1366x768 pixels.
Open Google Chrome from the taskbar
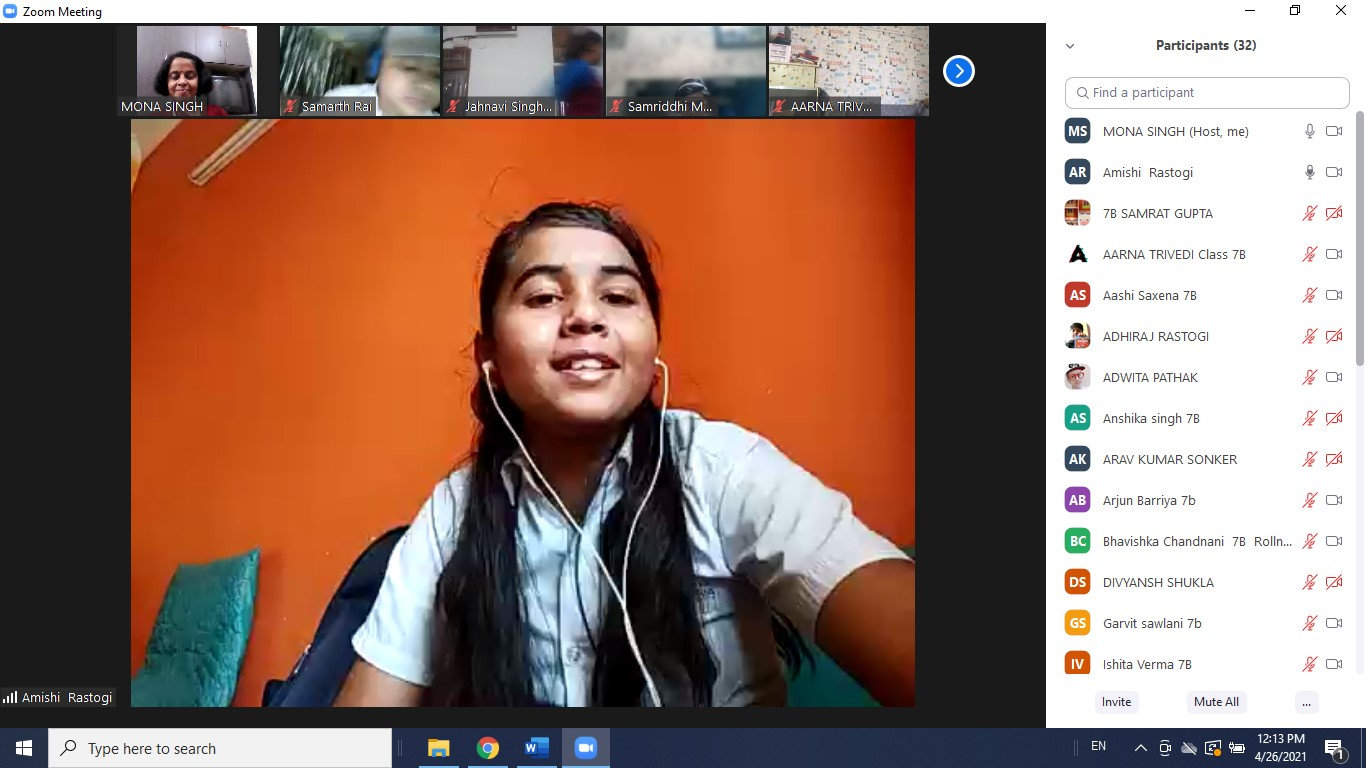click(487, 748)
